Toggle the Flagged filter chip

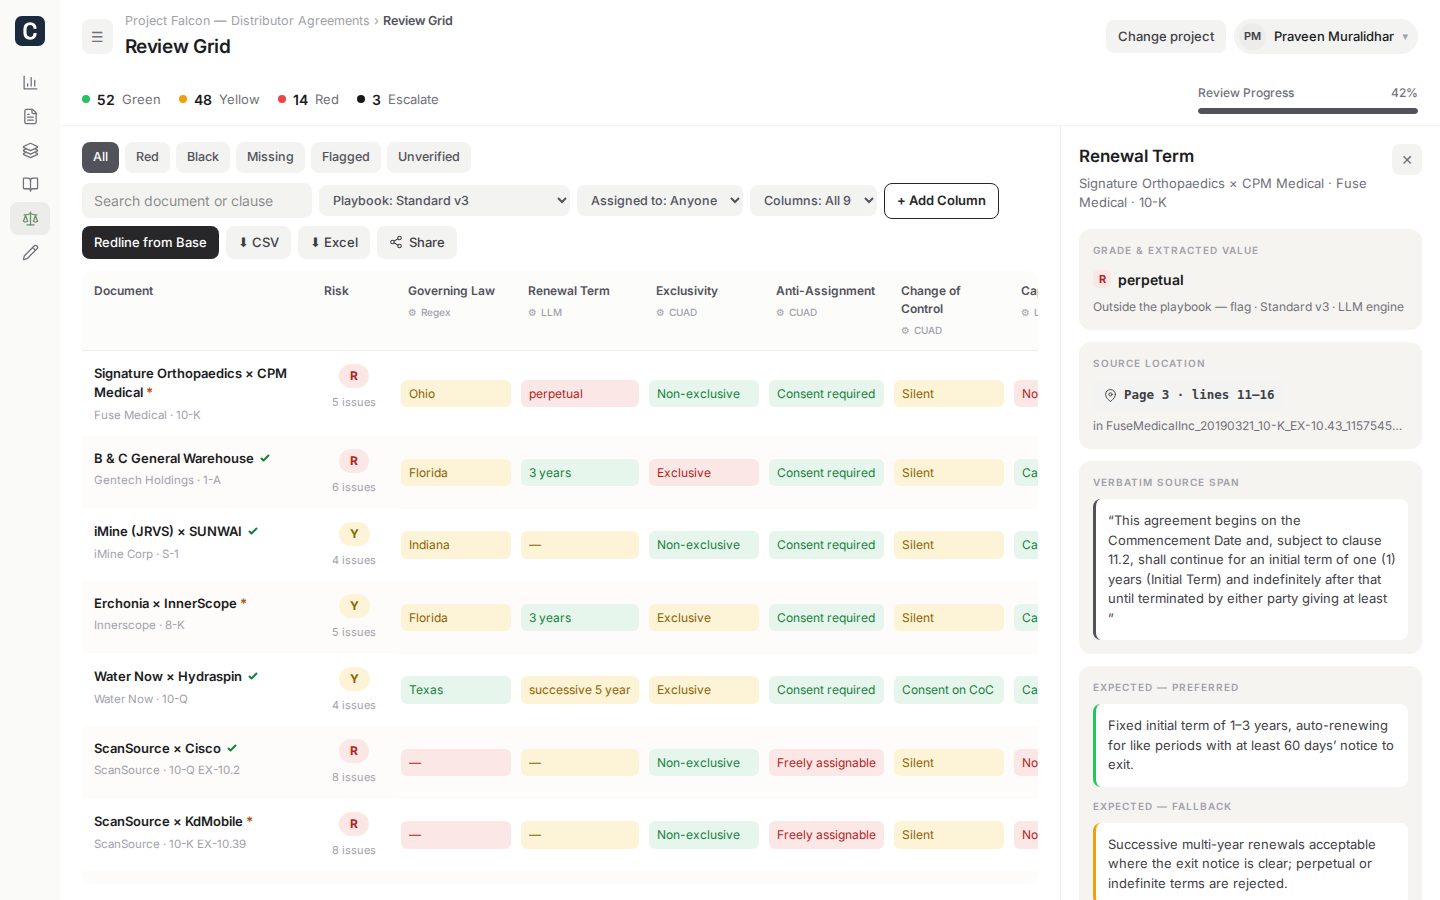pos(346,157)
